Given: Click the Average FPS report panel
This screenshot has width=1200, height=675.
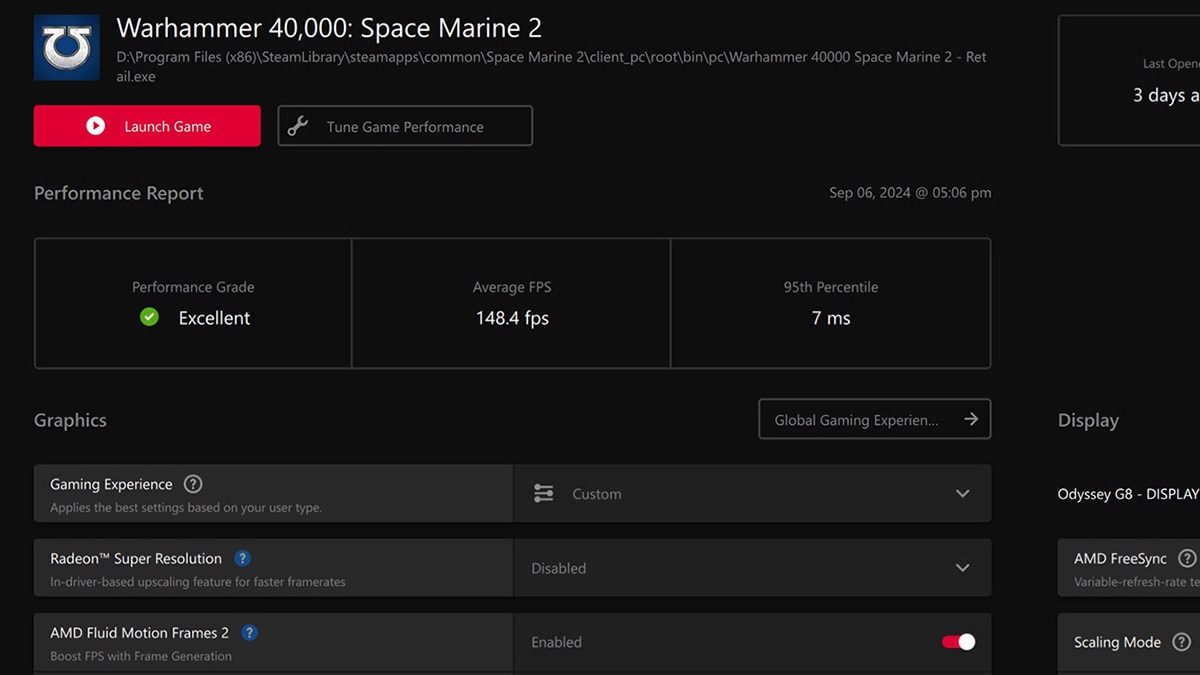Looking at the screenshot, I should 511,303.
